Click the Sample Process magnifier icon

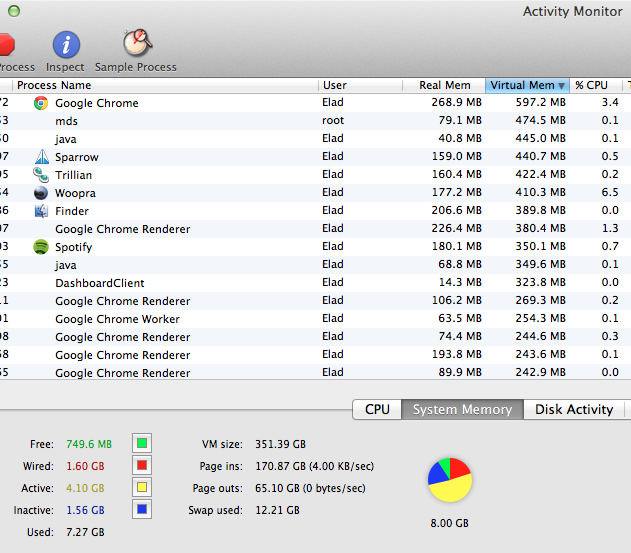click(138, 43)
